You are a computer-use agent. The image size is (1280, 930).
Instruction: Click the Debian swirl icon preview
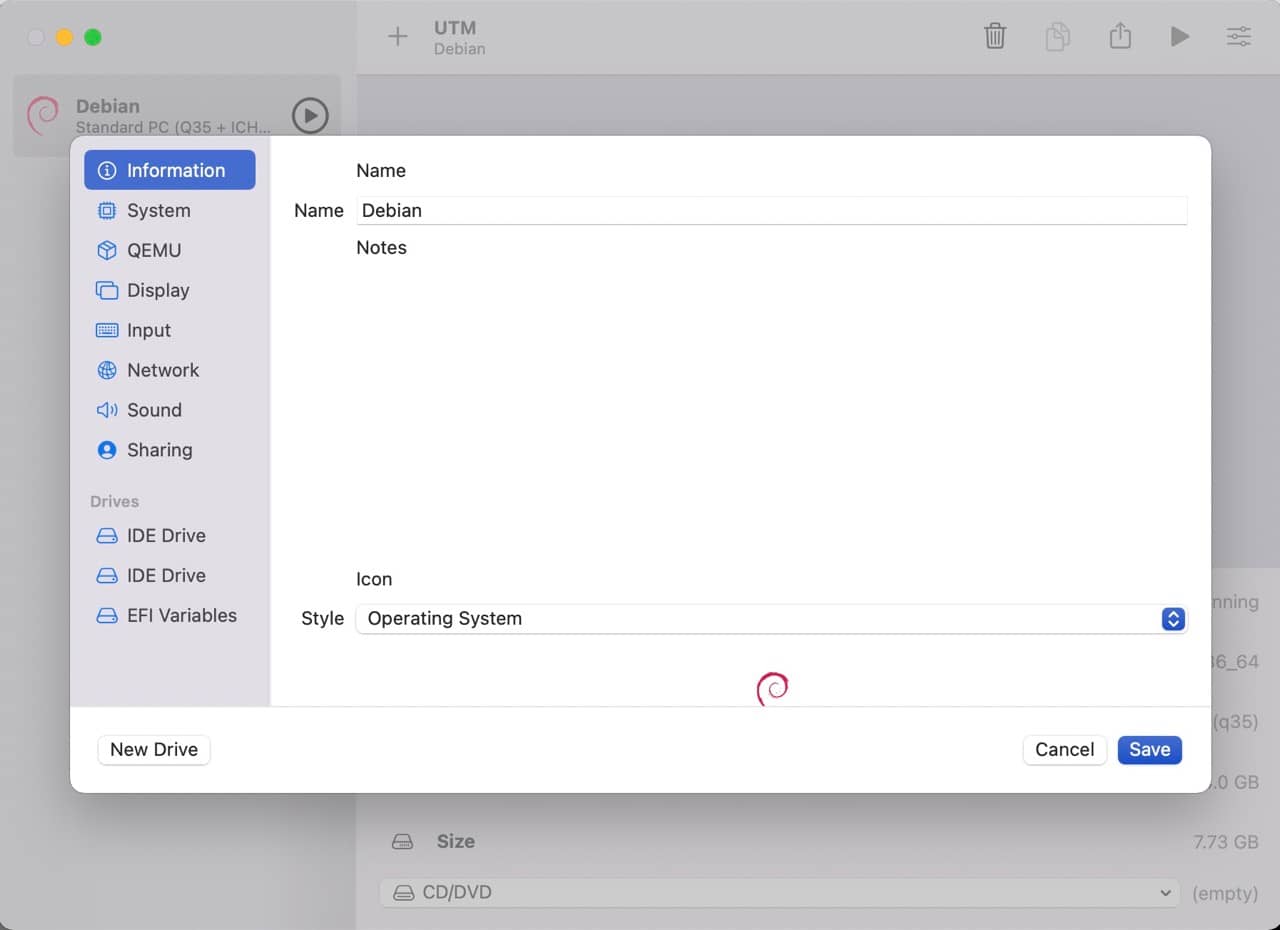(x=772, y=688)
